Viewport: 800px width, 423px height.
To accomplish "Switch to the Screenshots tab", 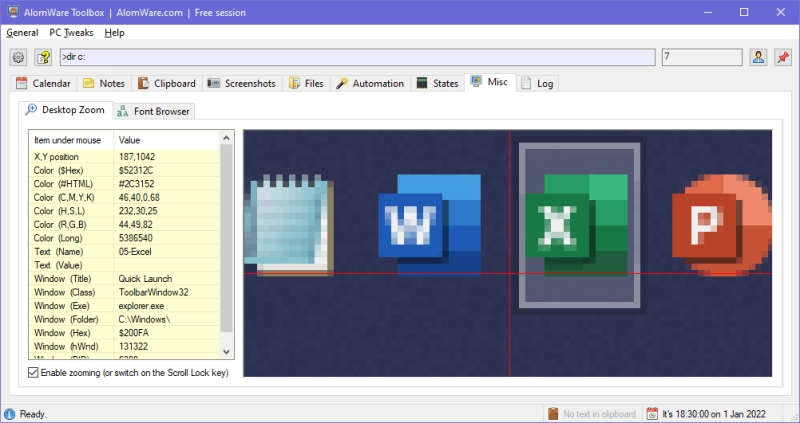I will tap(242, 83).
